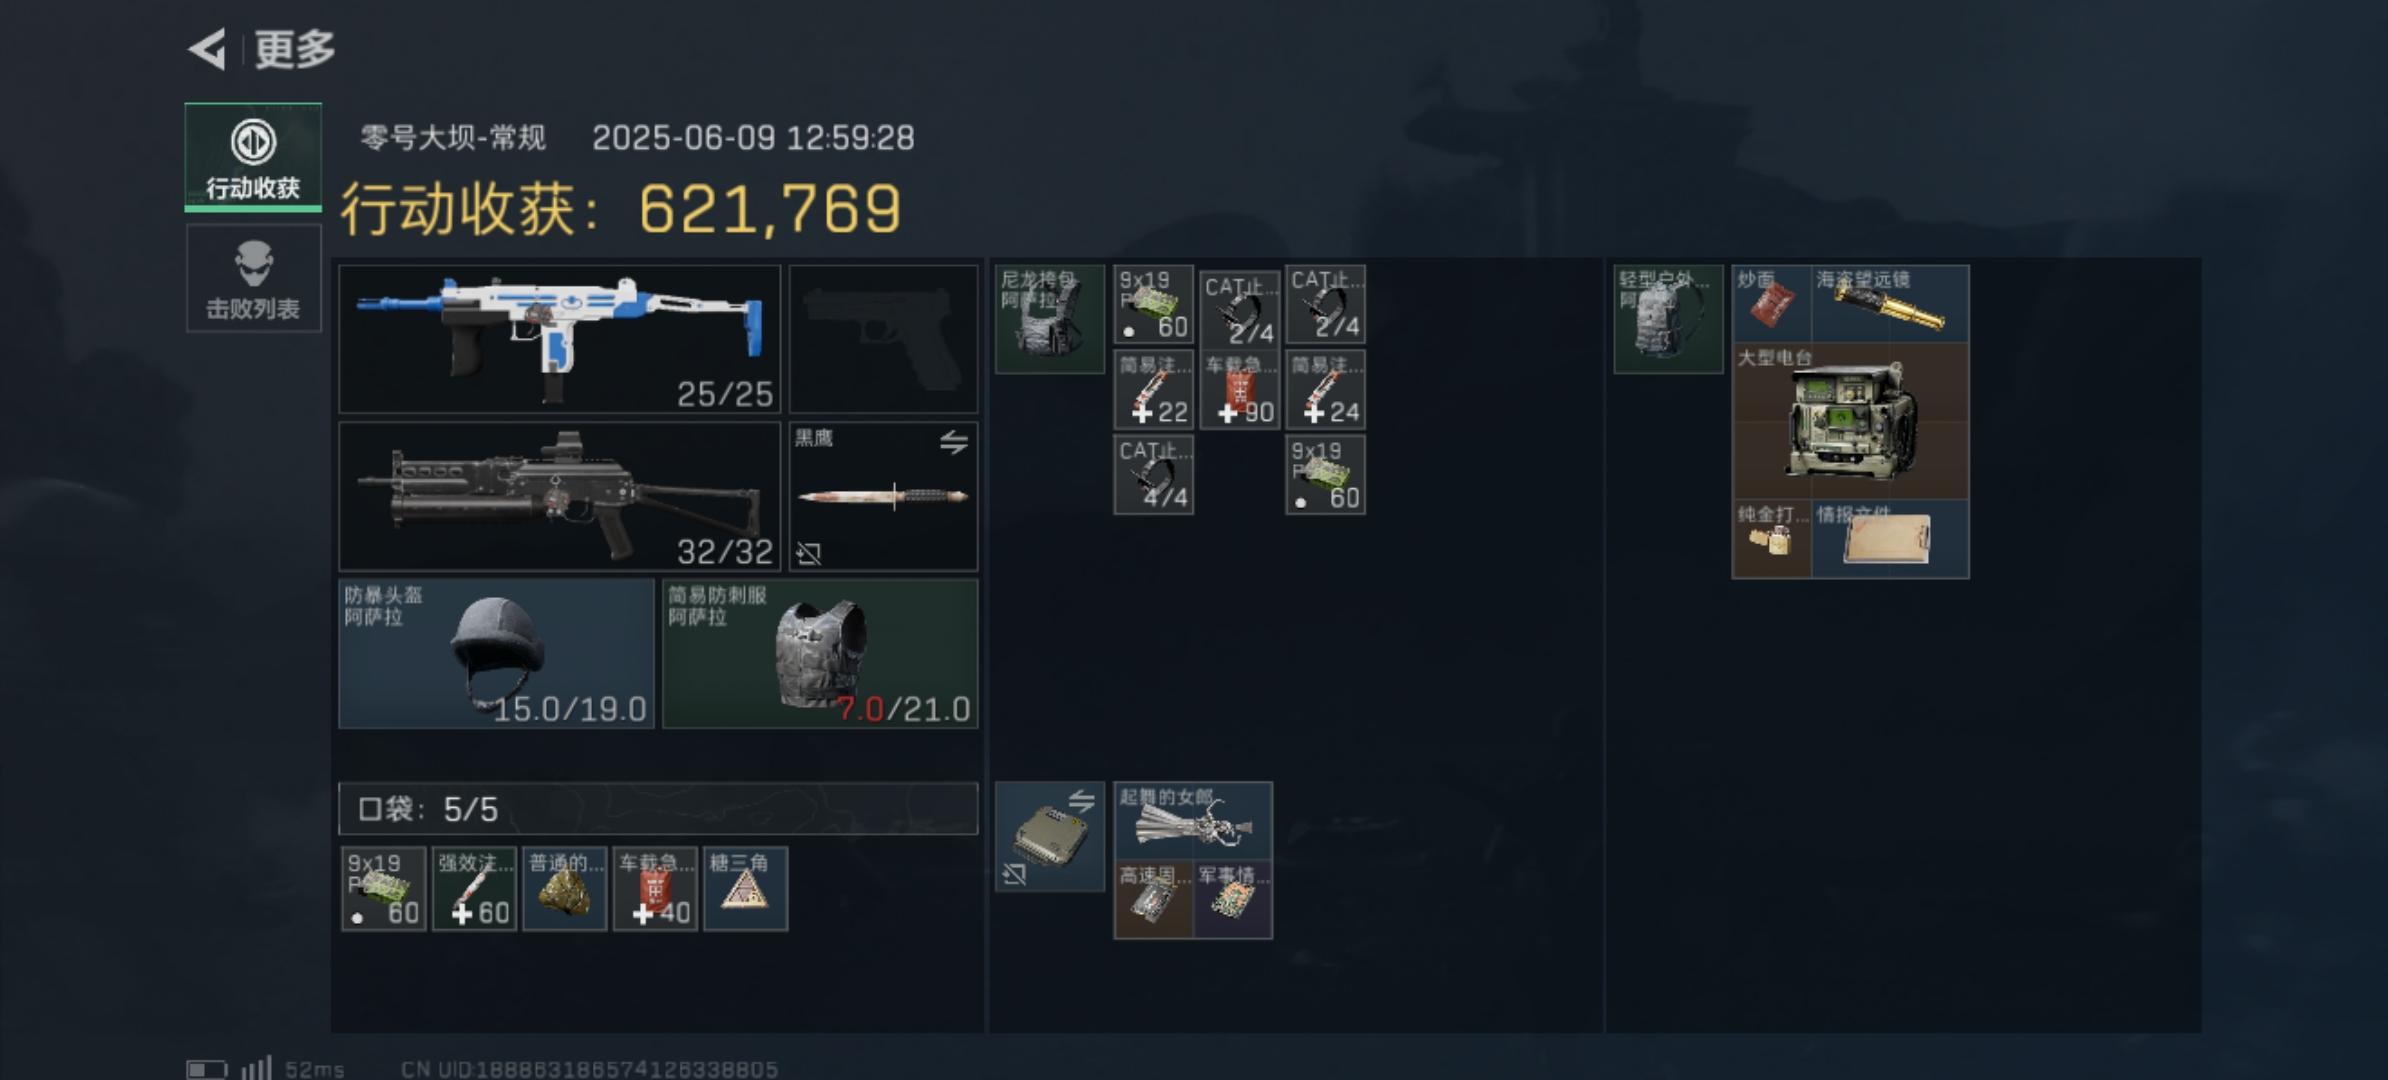Click the 防暴头盔 helmet item

pos(496,654)
